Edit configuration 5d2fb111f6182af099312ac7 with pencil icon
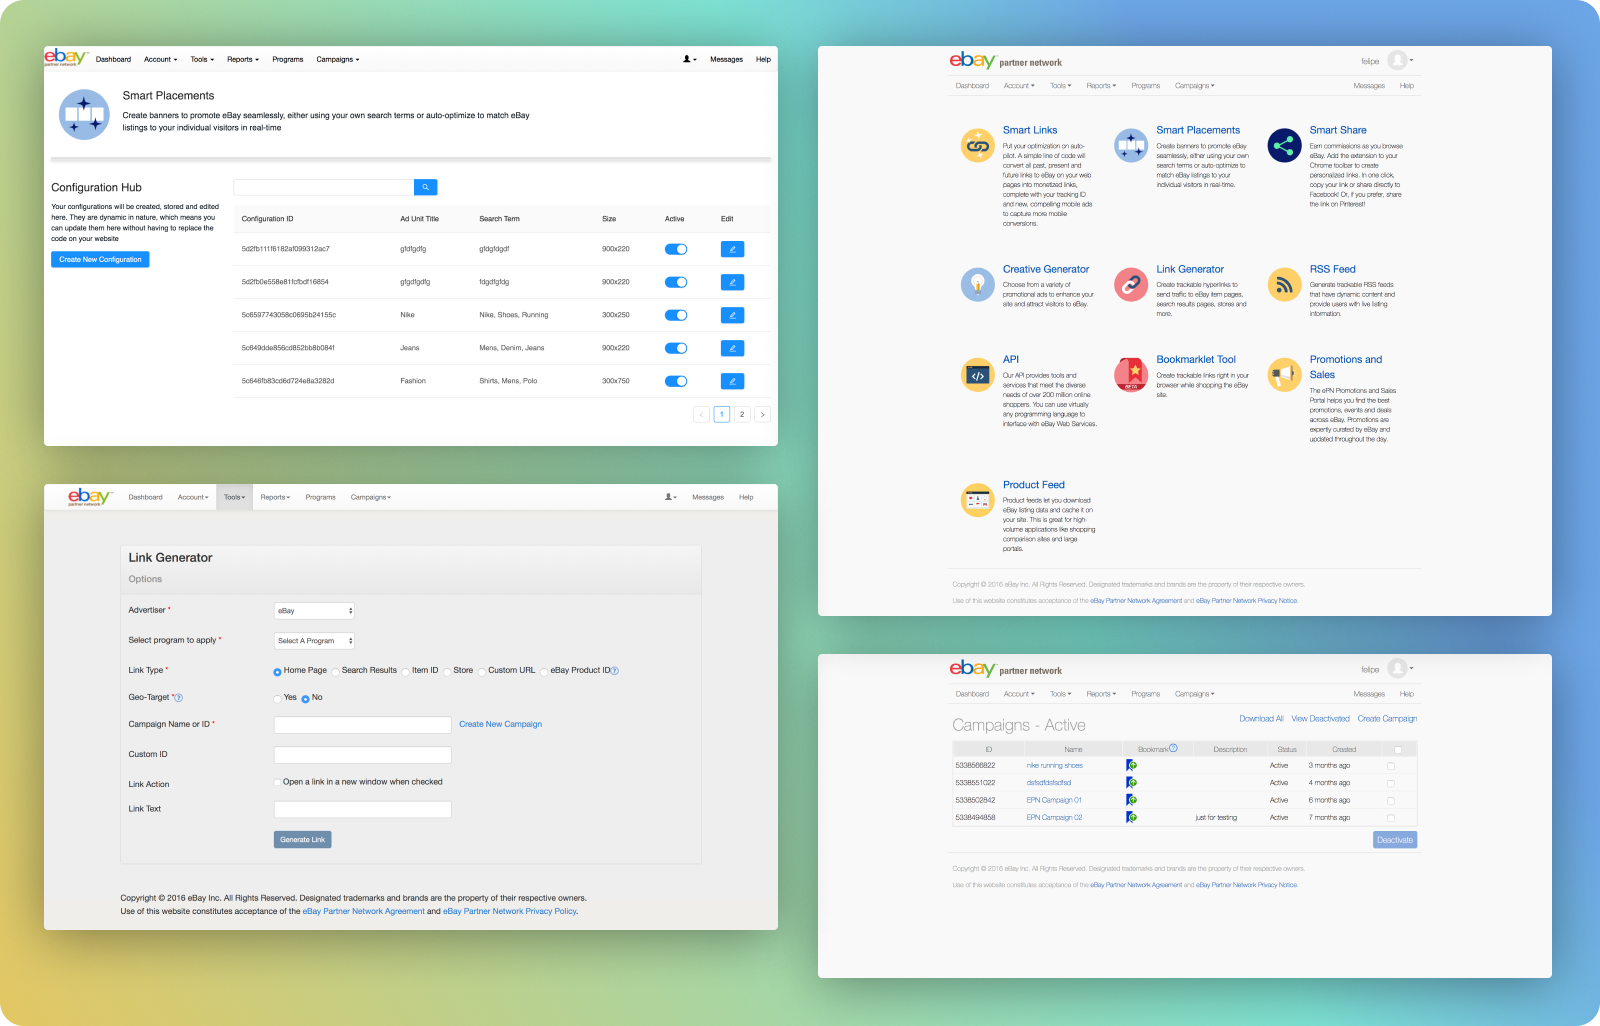1600x1026 pixels. point(732,249)
